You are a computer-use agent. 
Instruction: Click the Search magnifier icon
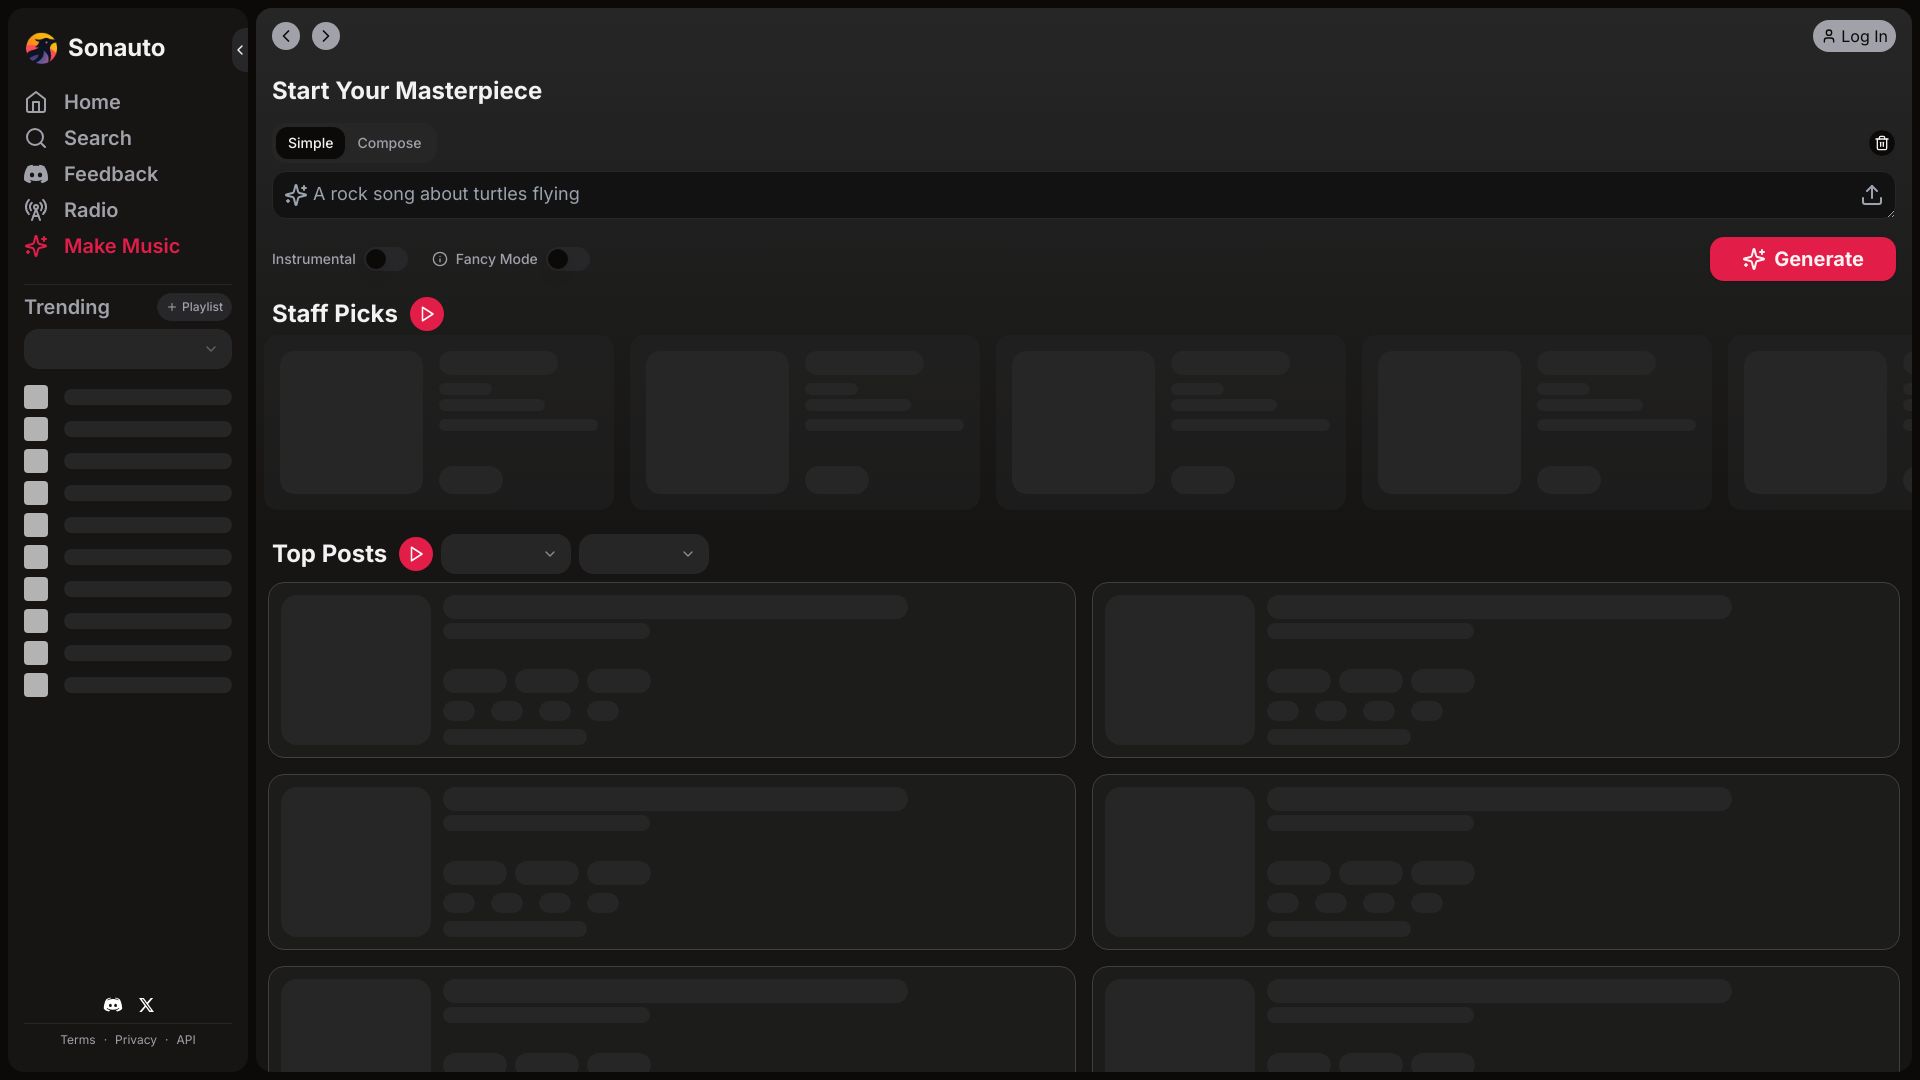coord(36,138)
